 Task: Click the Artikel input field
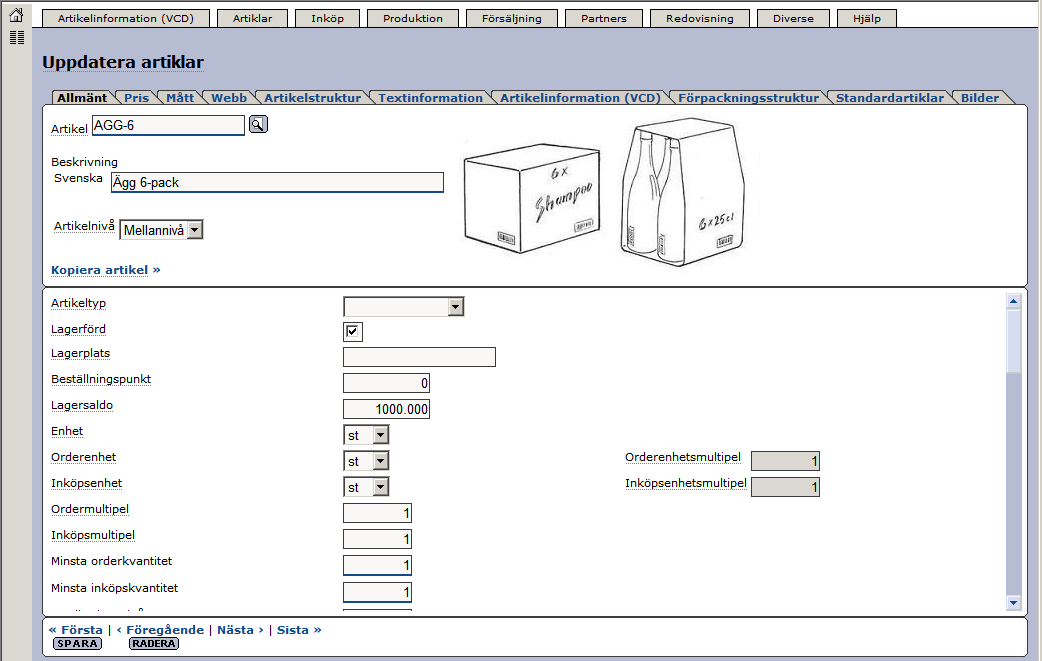[x=168, y=126]
